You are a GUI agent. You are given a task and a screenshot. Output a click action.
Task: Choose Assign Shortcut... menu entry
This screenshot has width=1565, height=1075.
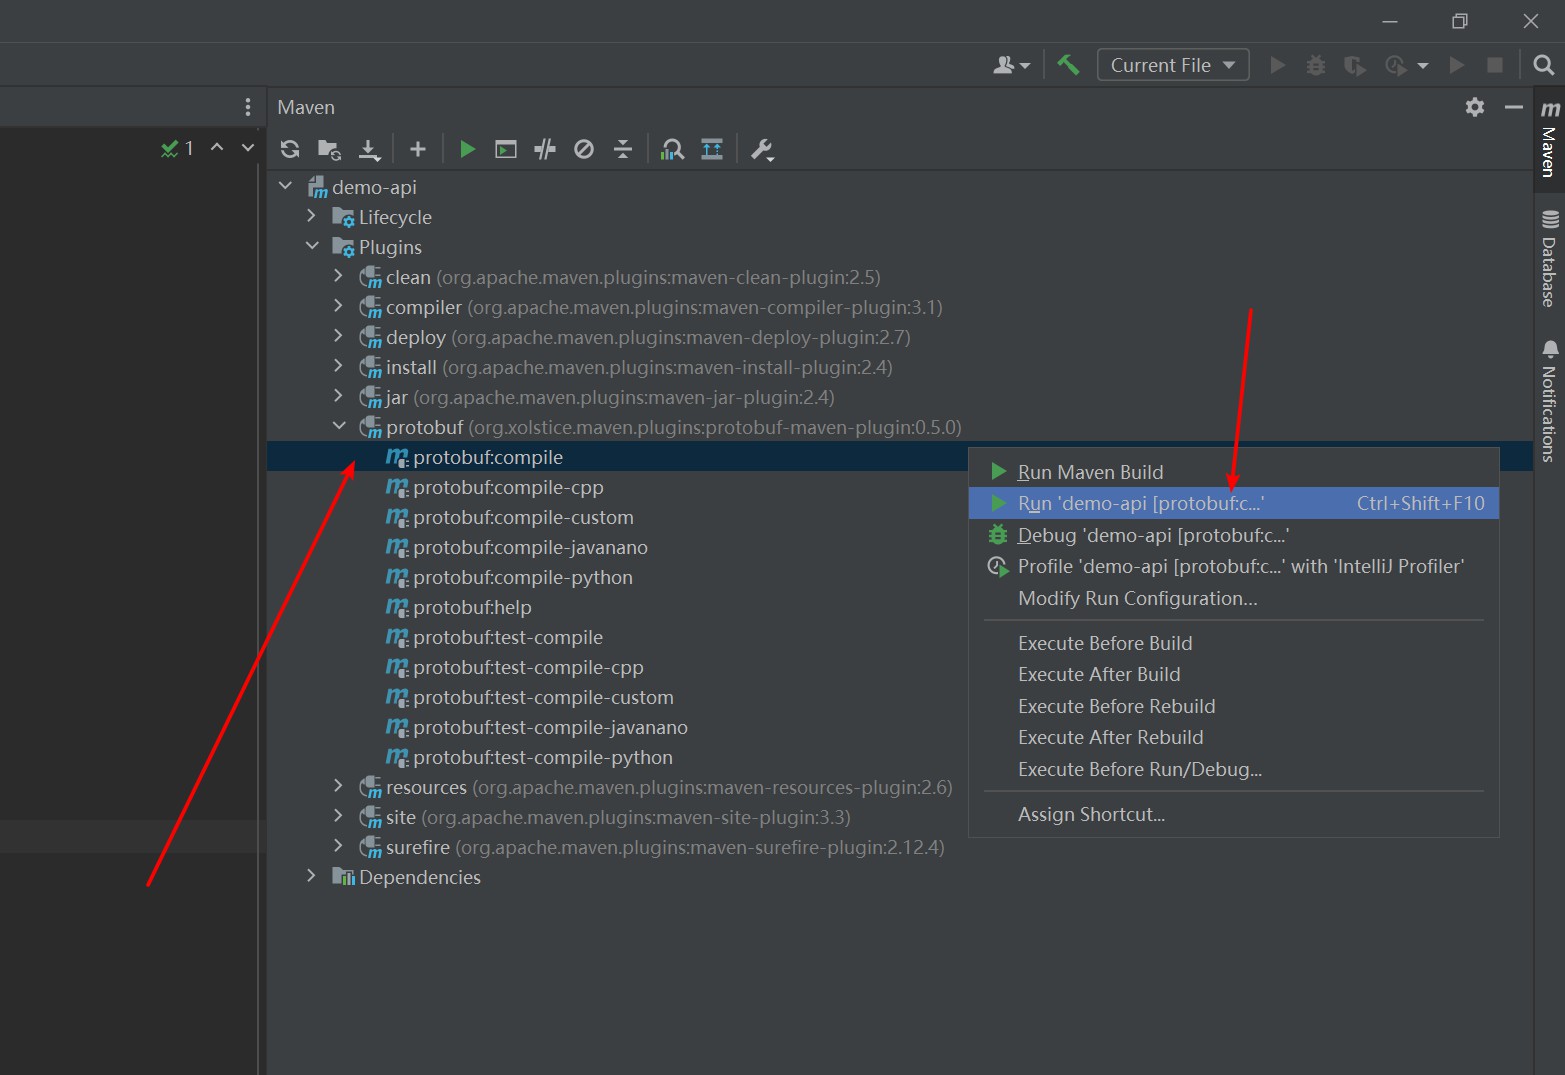click(1233, 814)
